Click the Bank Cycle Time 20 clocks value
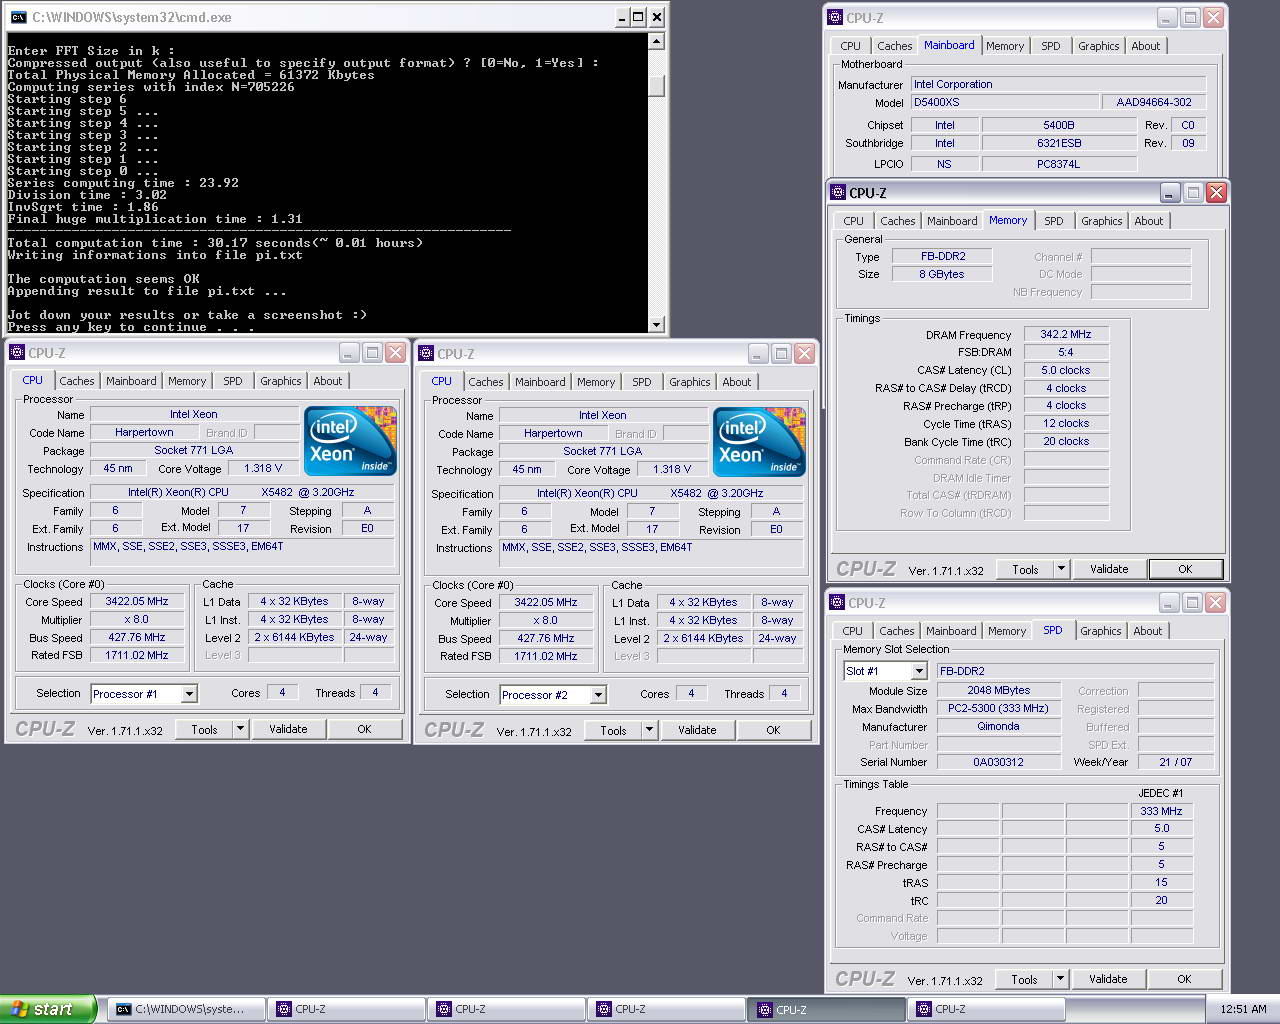Viewport: 1280px width, 1024px height. click(1066, 441)
